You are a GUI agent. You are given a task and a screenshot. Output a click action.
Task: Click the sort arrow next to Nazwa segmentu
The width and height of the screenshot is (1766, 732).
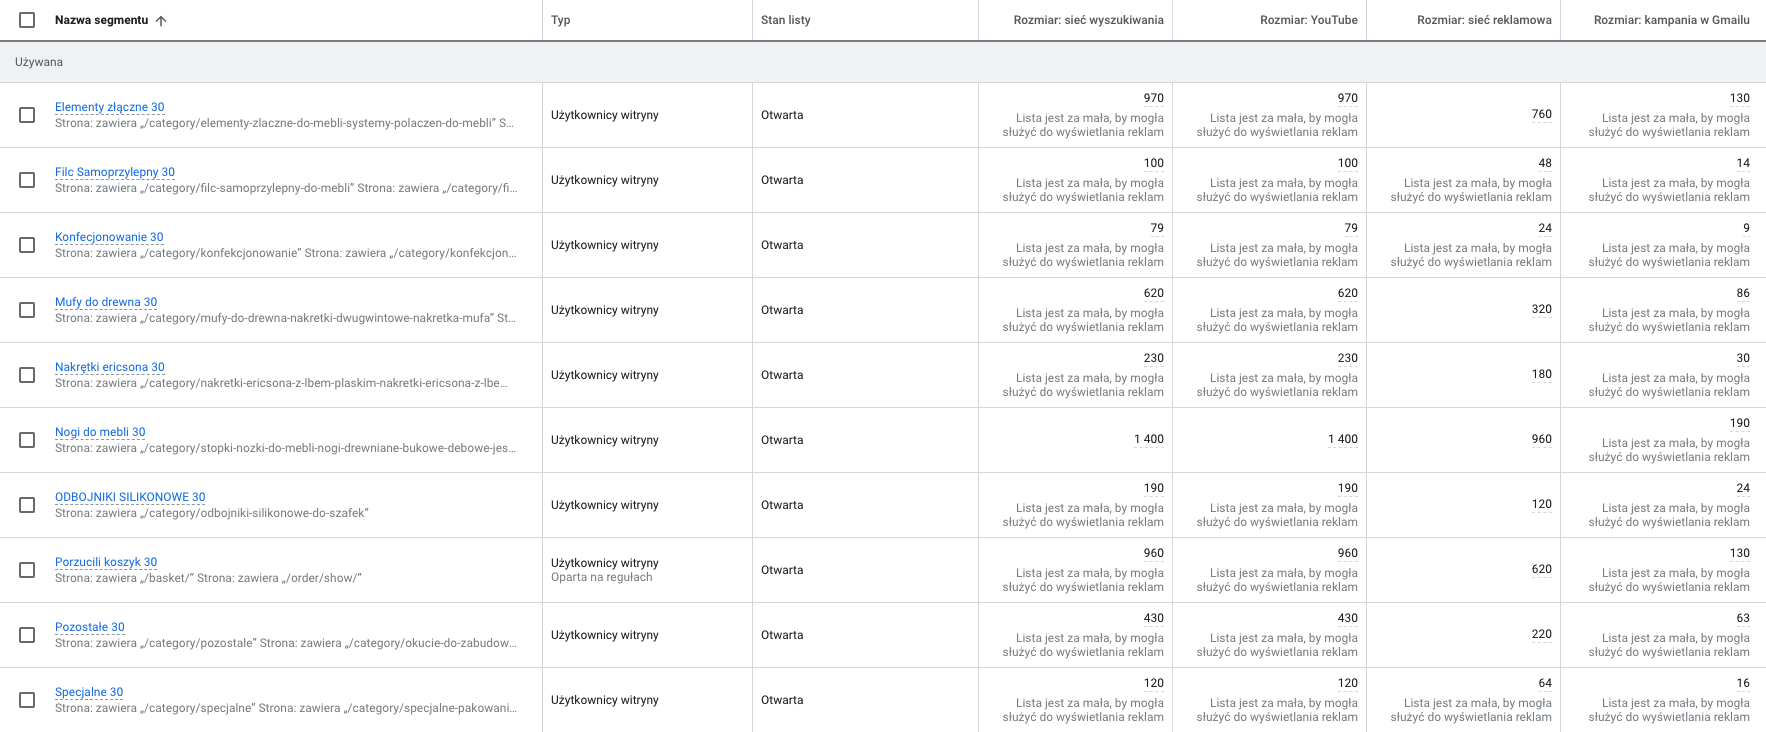[x=161, y=21]
